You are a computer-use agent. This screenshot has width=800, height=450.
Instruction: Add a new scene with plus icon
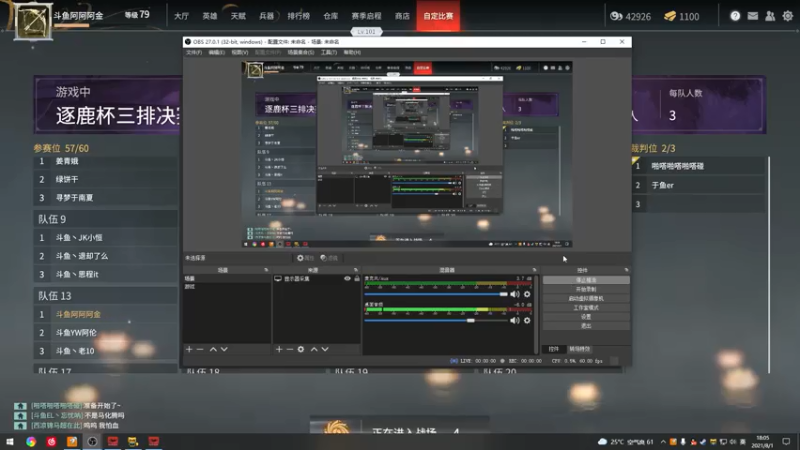click(189, 349)
